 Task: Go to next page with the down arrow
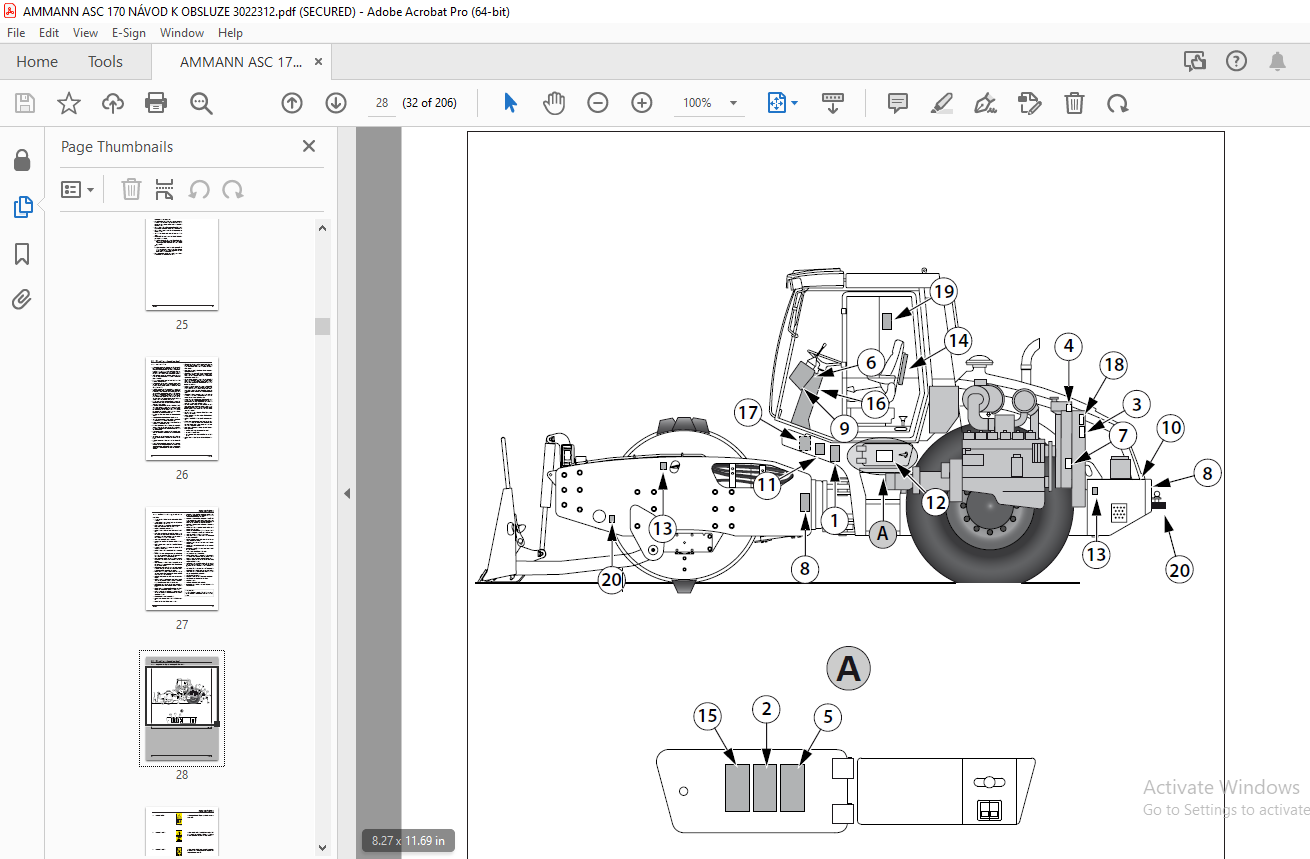pyautogui.click(x=336, y=103)
